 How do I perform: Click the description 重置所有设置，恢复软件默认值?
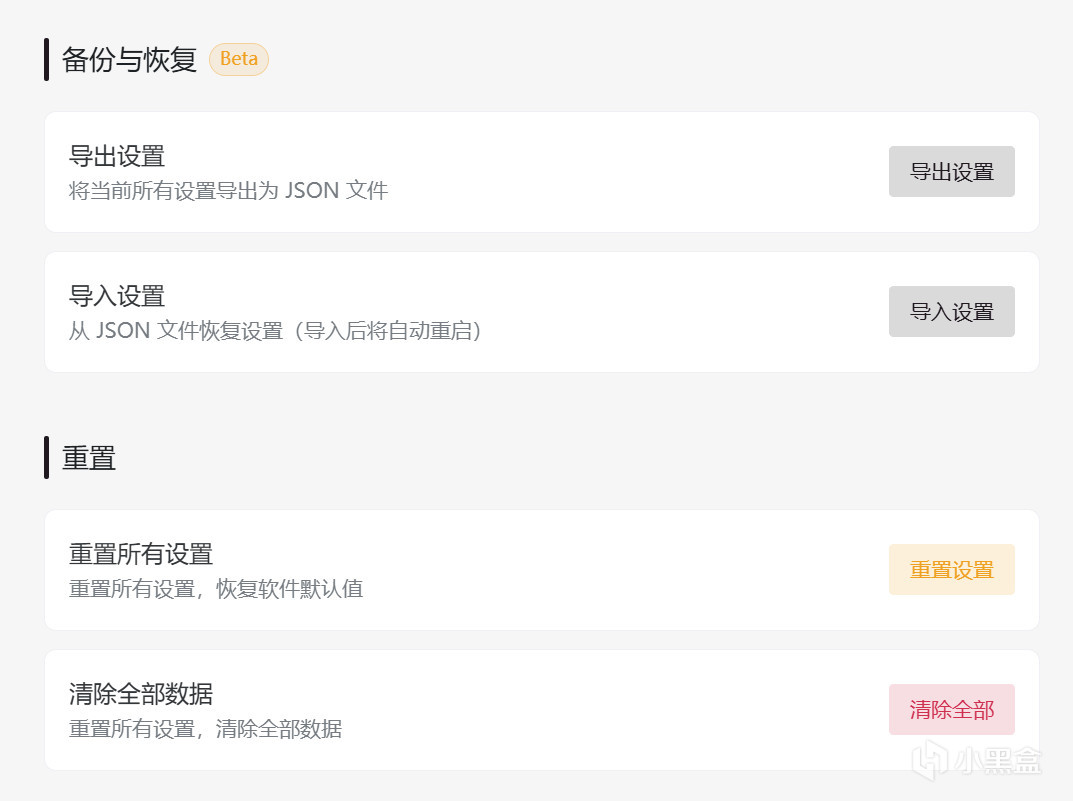[216, 588]
